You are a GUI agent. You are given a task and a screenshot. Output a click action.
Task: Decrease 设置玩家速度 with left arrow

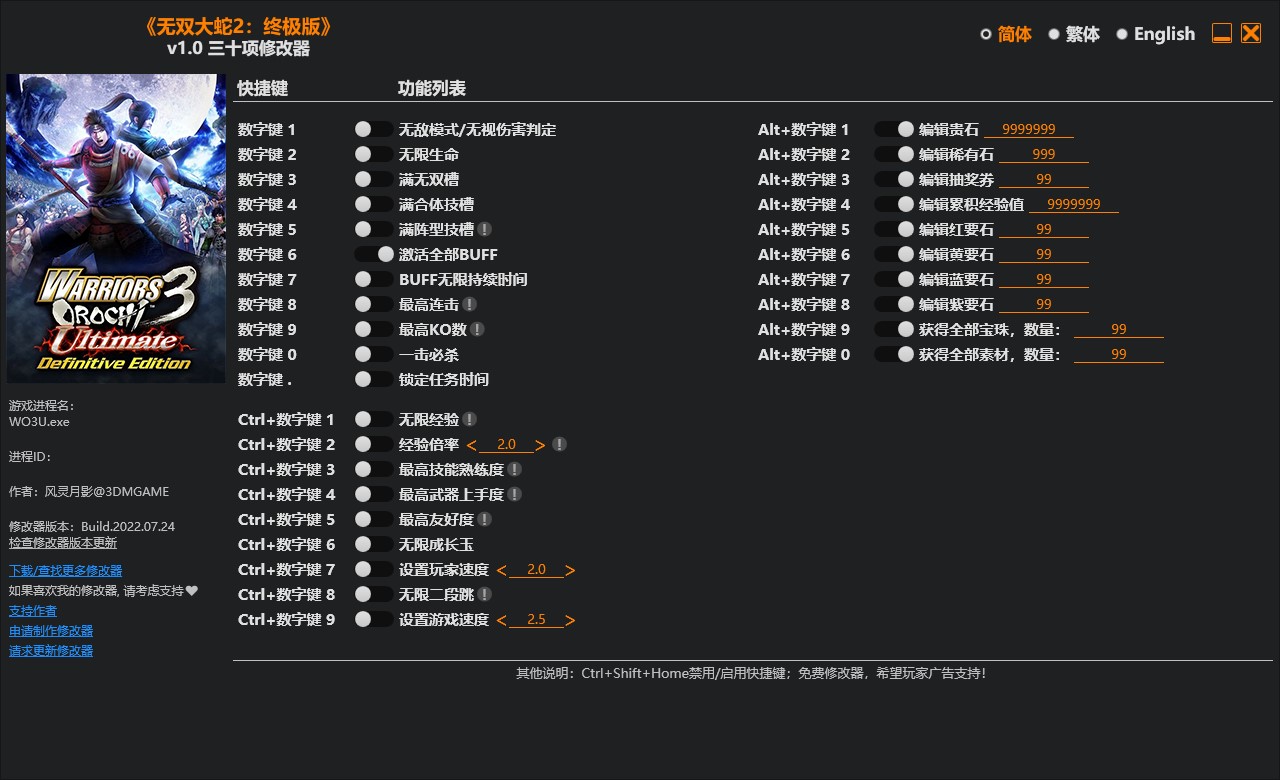(x=502, y=570)
